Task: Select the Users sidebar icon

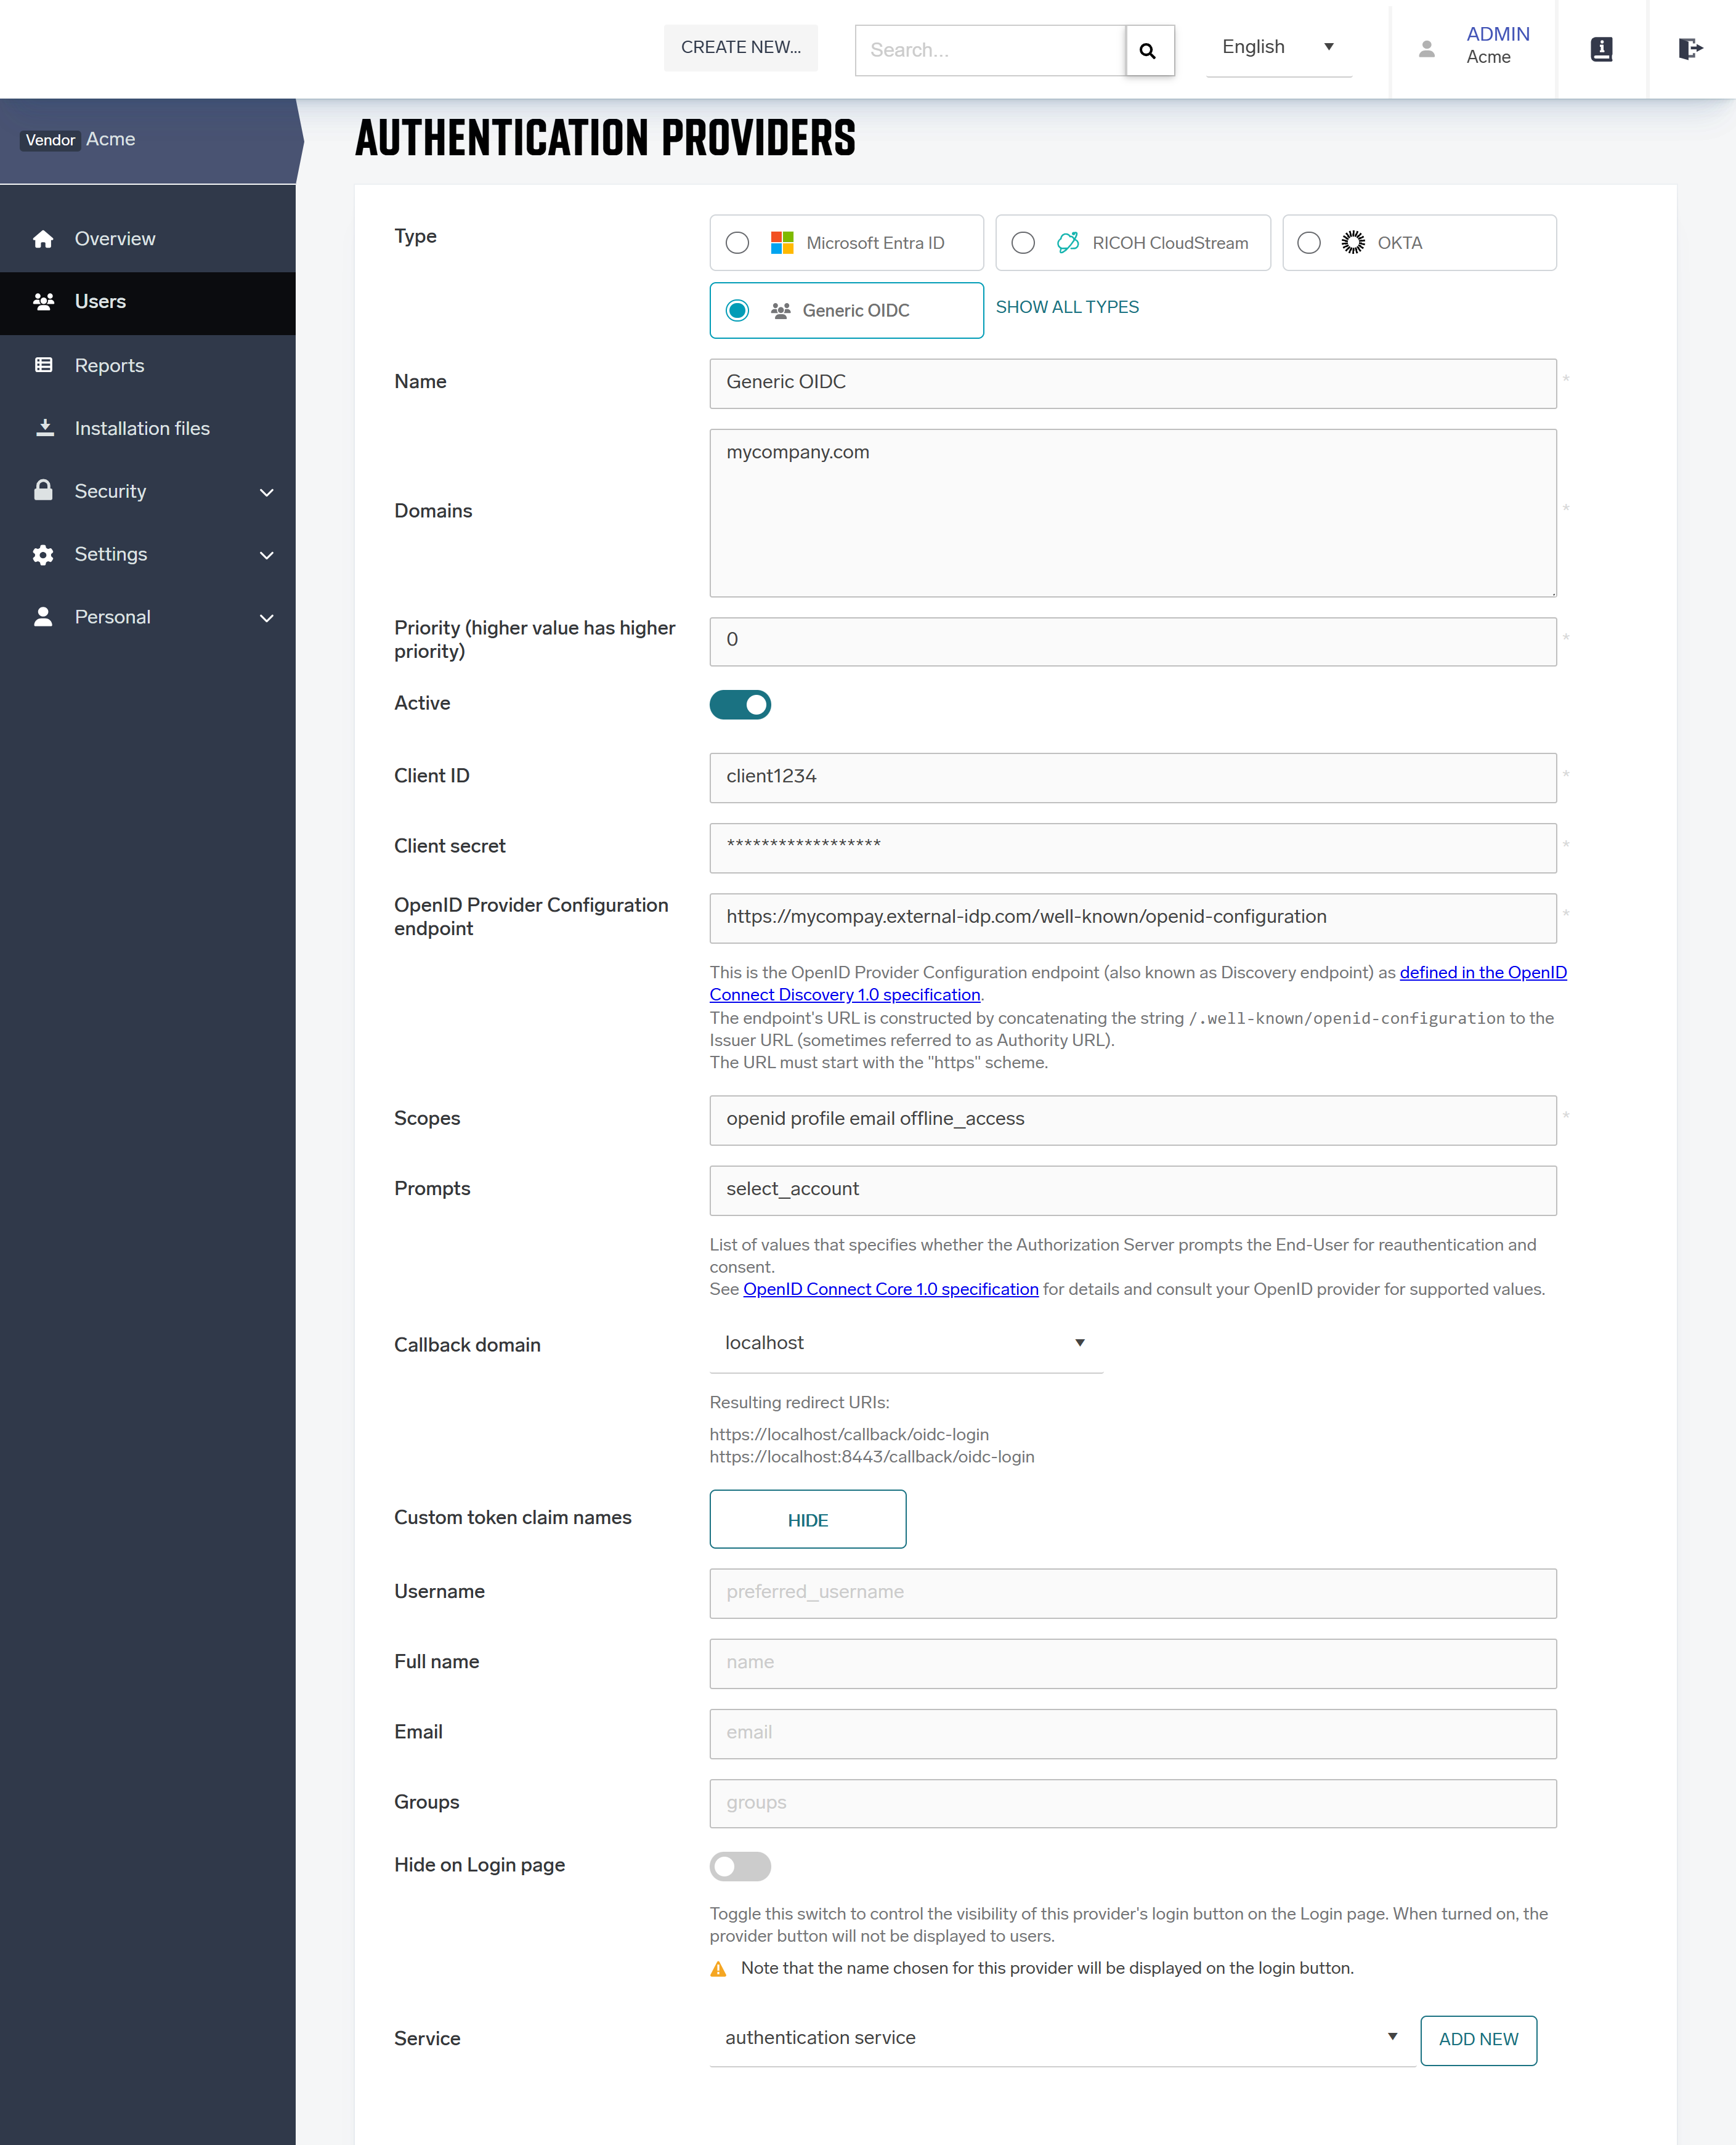Action: point(44,301)
